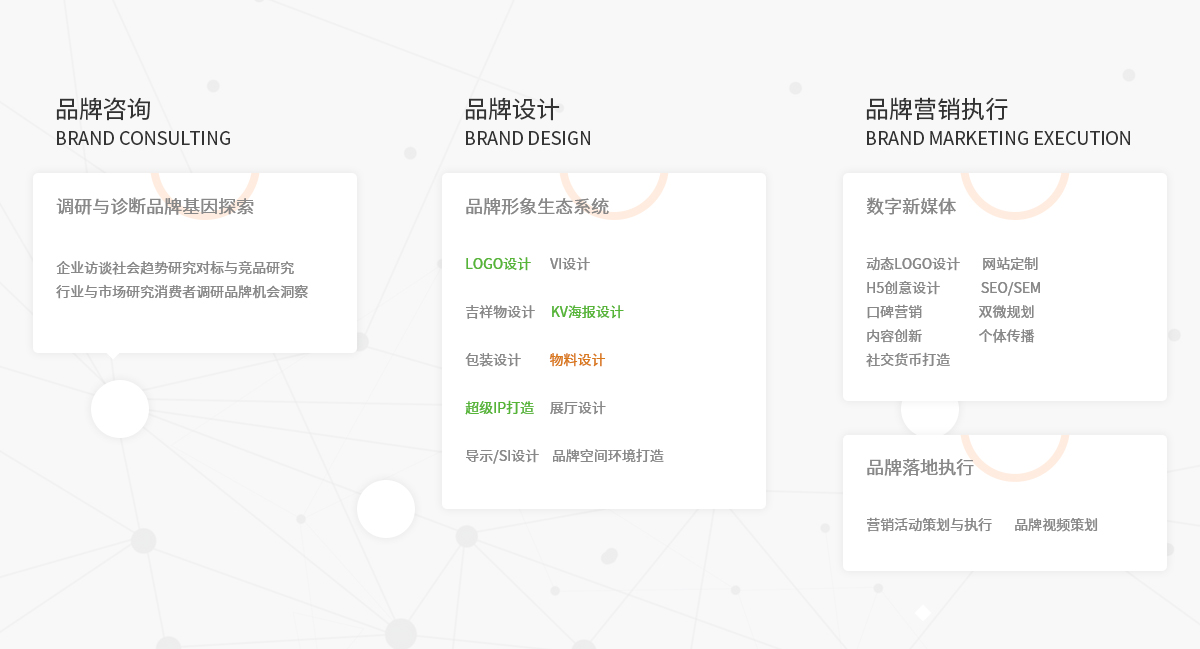Select the 吉祥物设计 item

pos(500,312)
